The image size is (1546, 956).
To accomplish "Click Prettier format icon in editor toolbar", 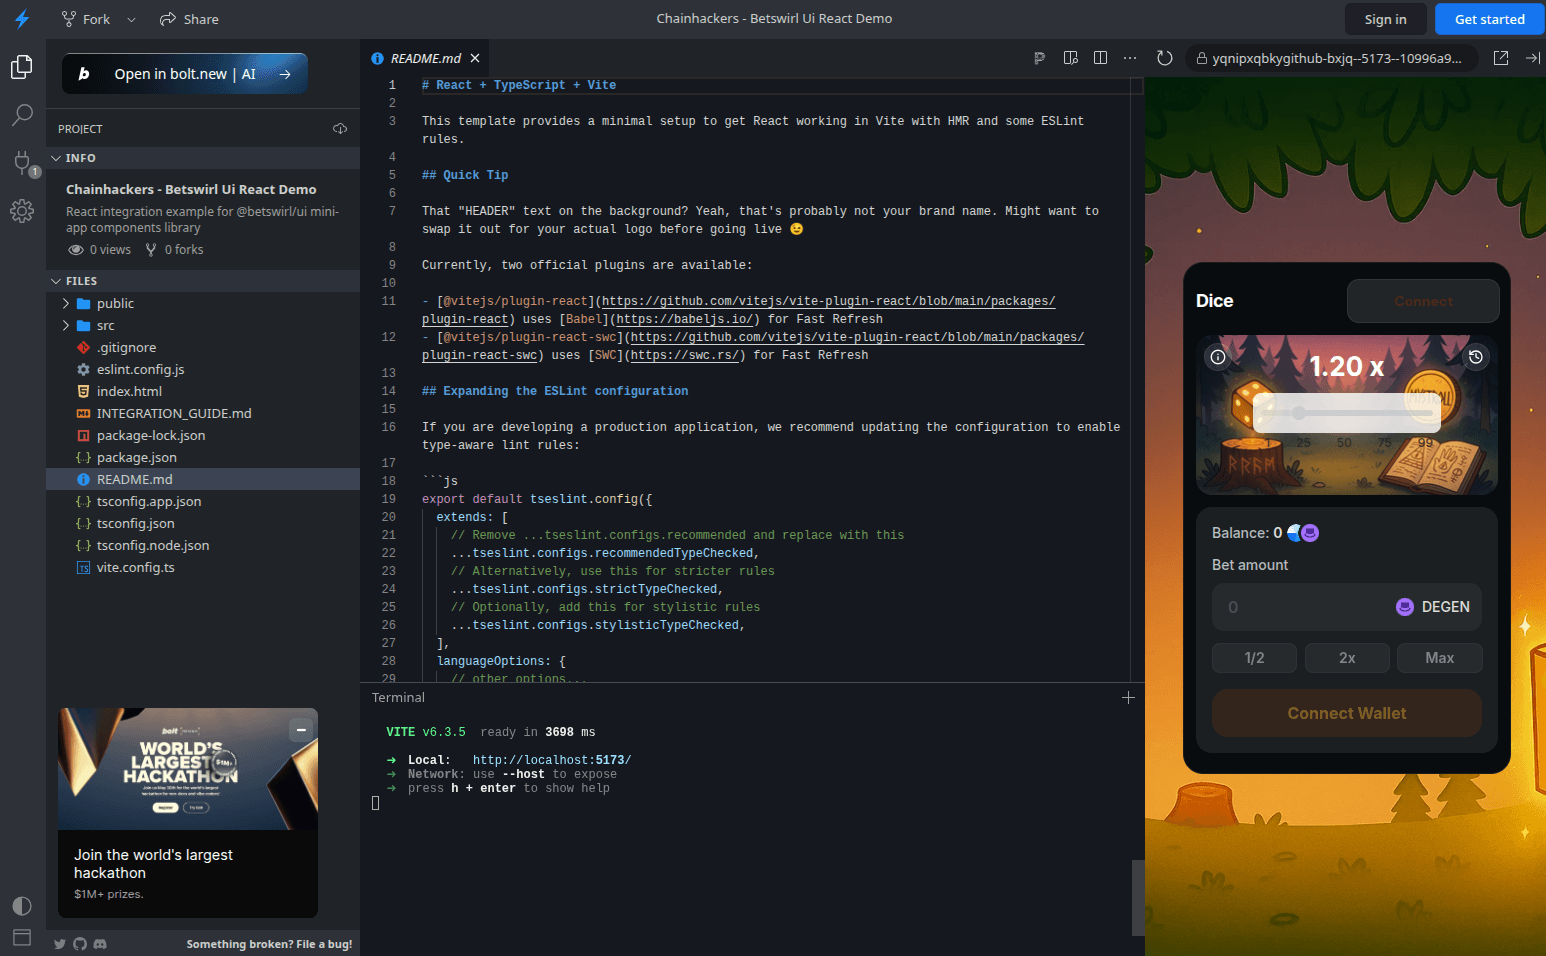I will pos(1039,58).
